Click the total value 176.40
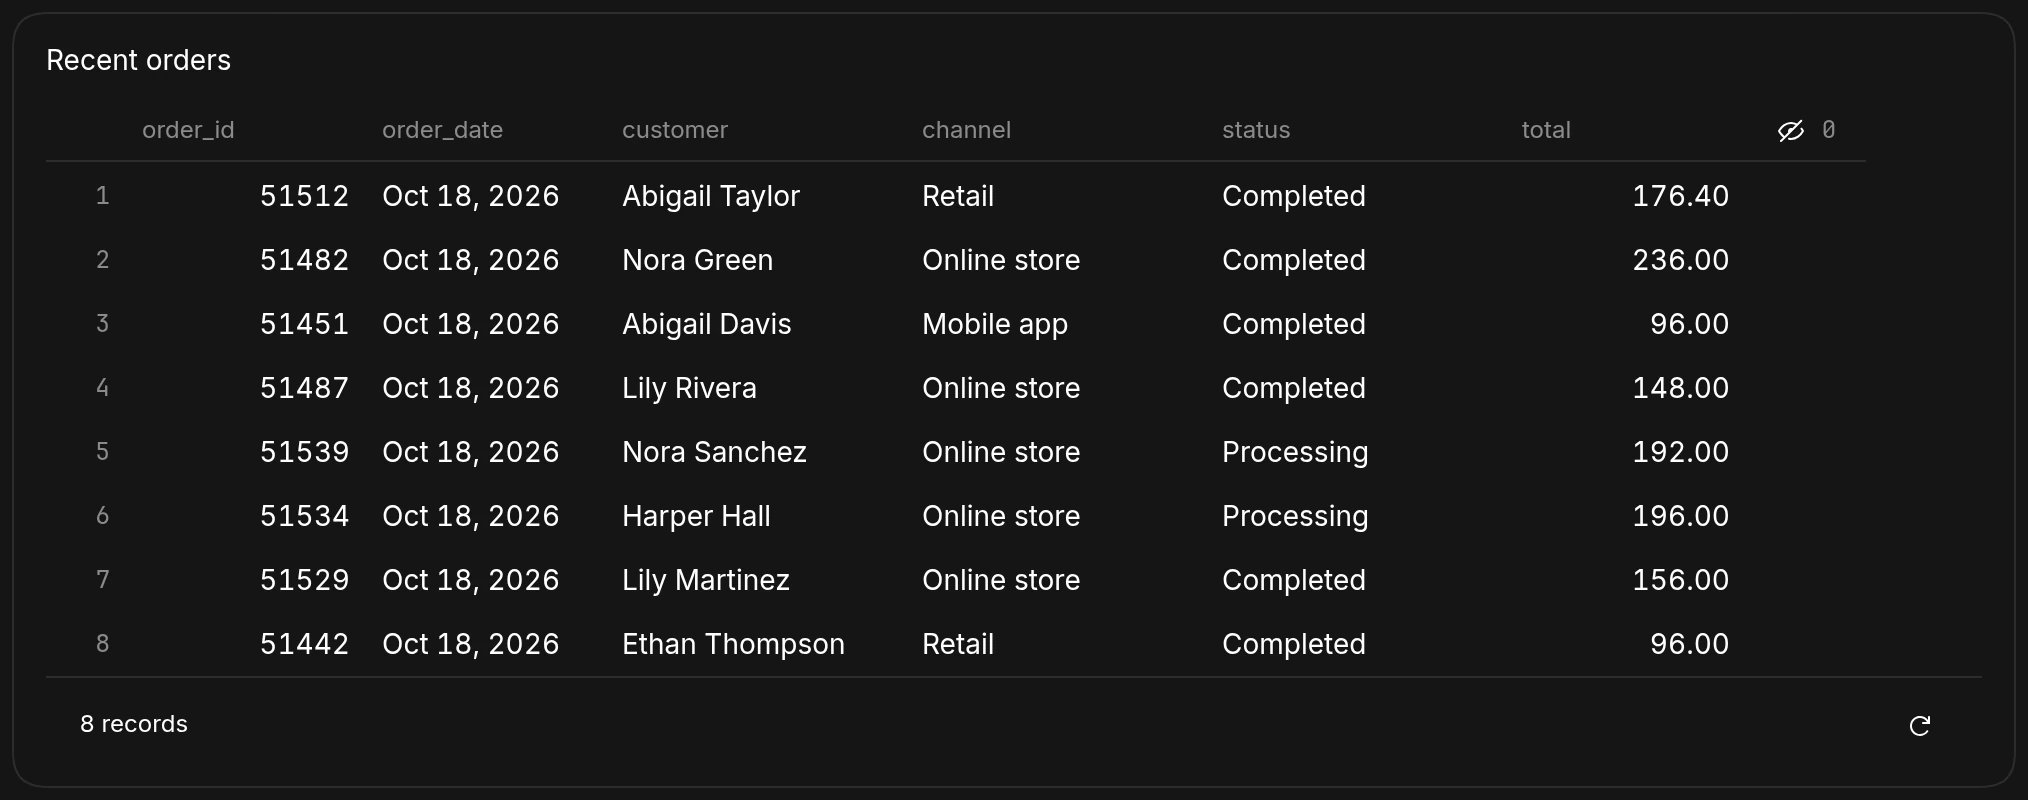2028x800 pixels. [x=1680, y=196]
